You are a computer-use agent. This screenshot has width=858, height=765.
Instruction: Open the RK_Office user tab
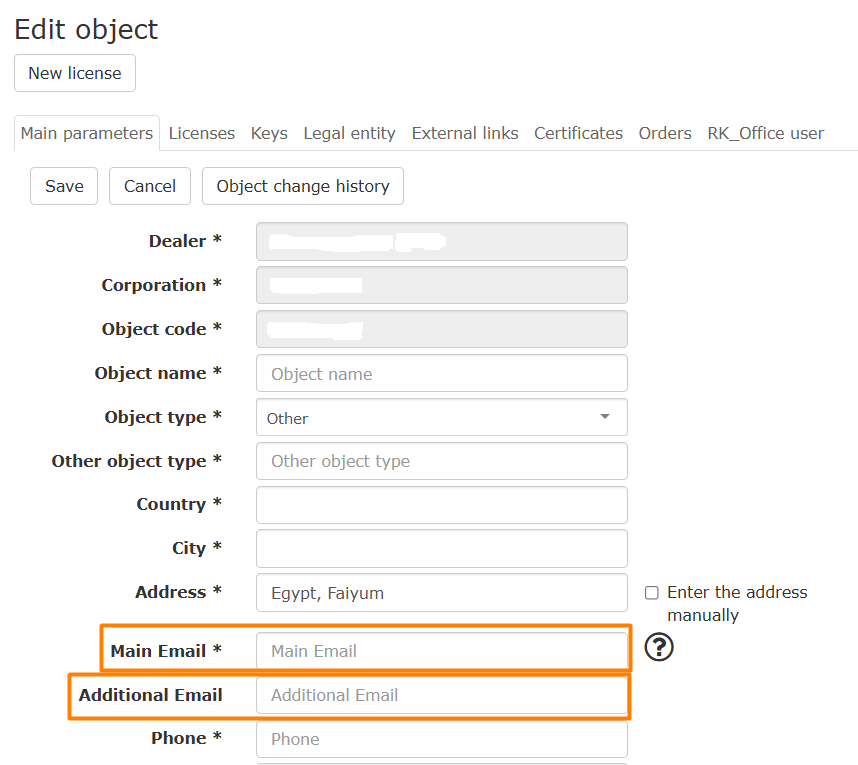tap(765, 133)
